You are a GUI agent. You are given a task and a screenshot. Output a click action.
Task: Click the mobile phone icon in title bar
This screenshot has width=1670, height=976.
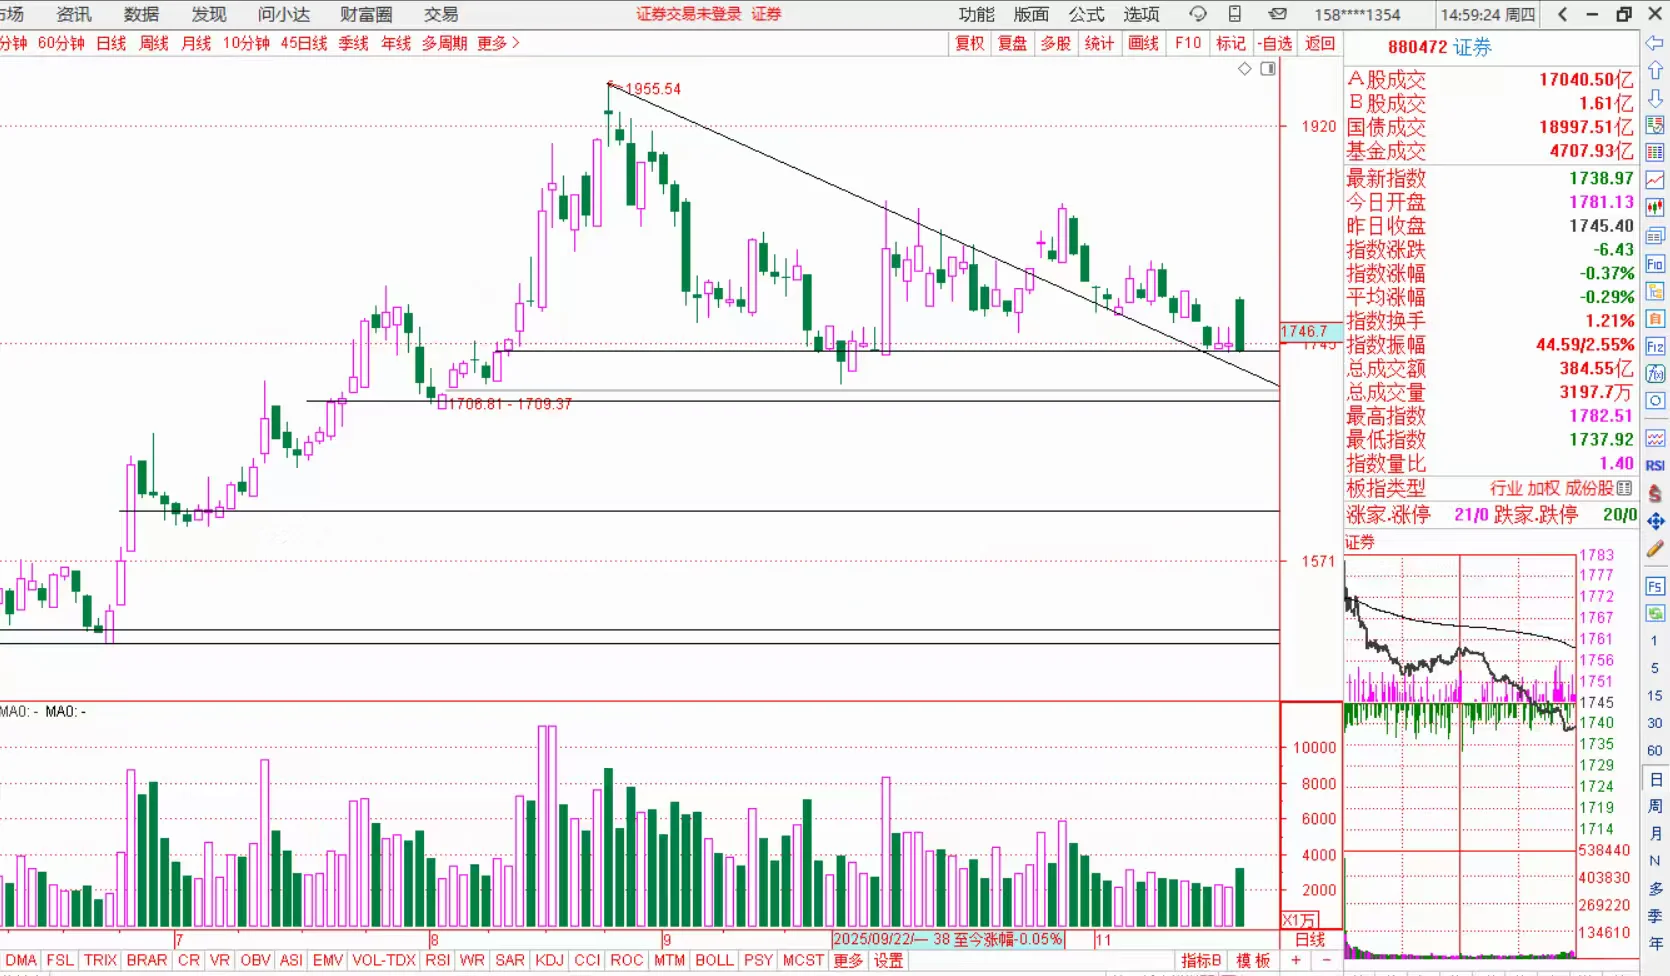click(x=1235, y=14)
